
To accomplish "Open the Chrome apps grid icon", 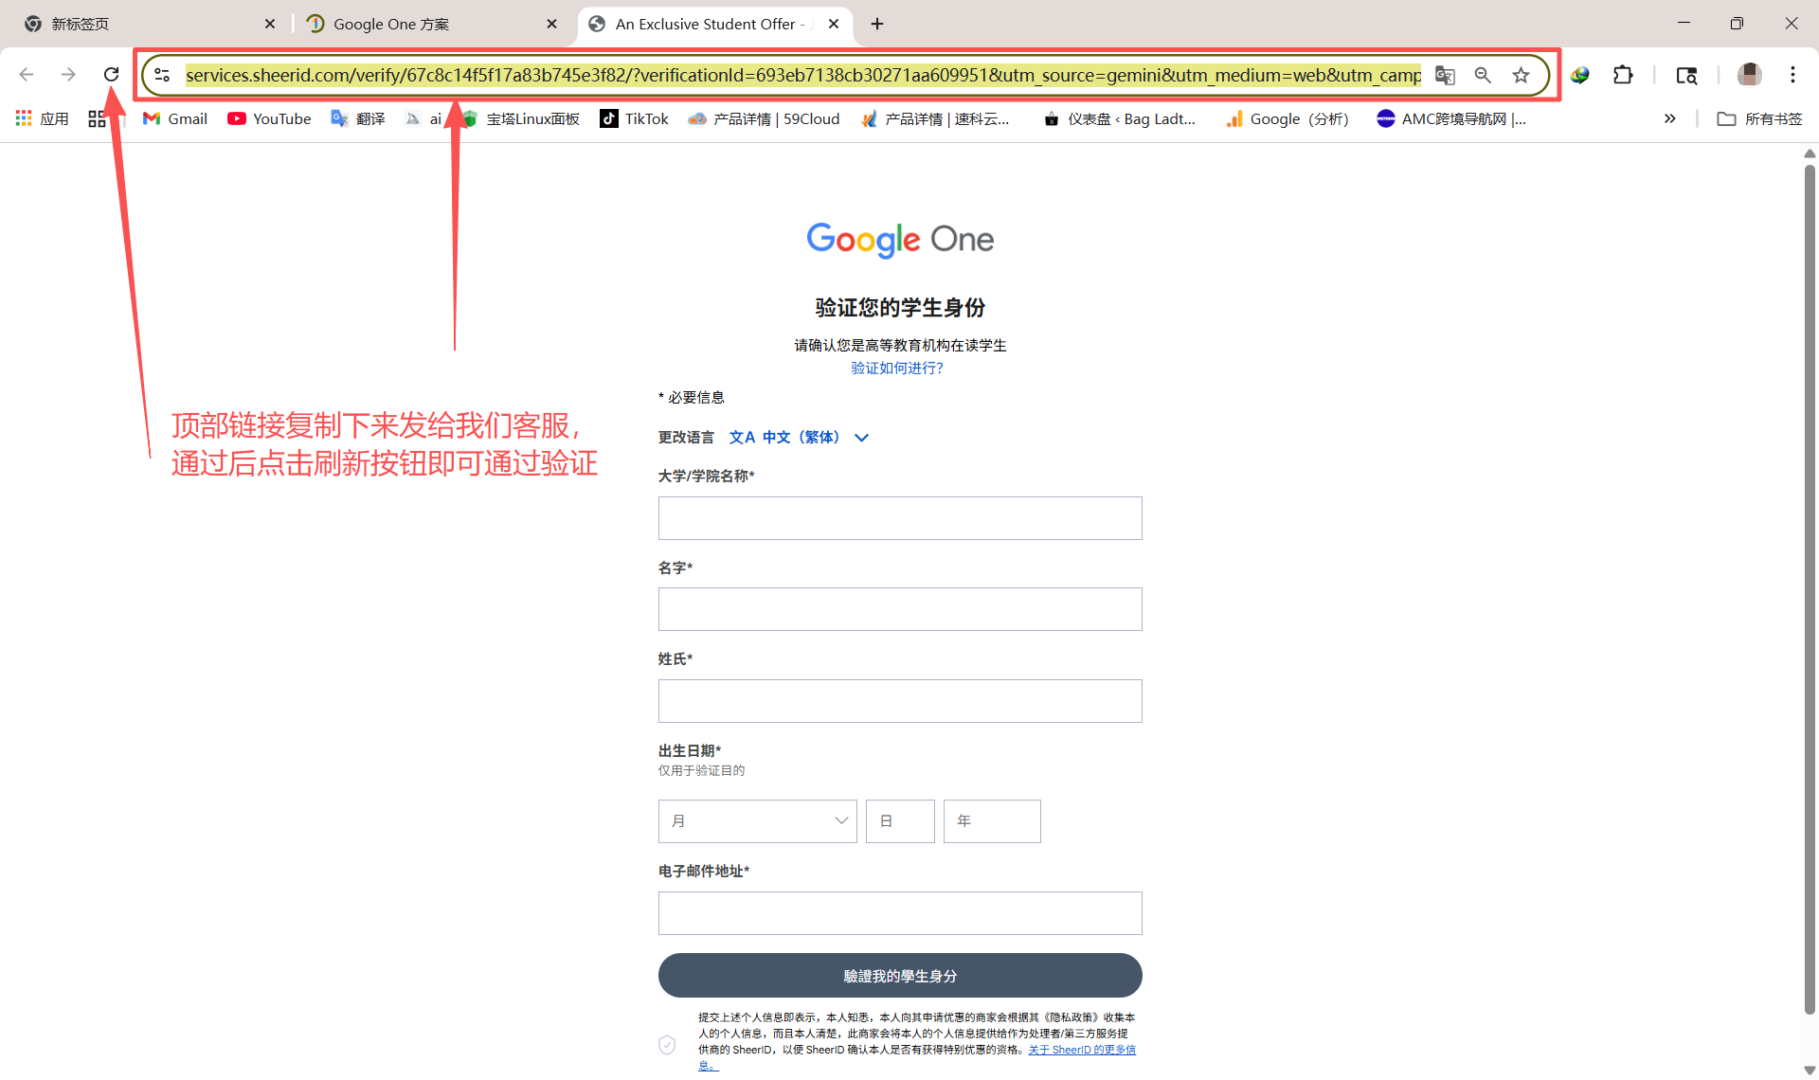I will (22, 118).
